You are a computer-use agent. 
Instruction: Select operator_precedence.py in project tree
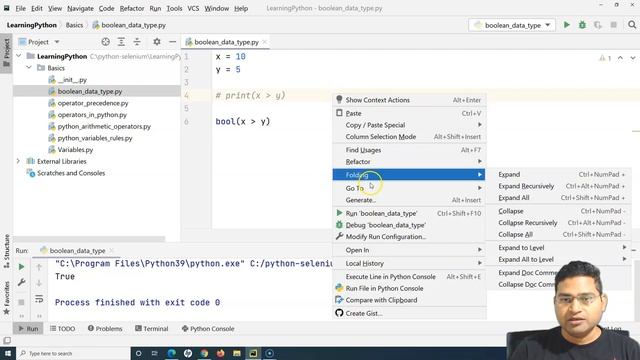[93, 103]
